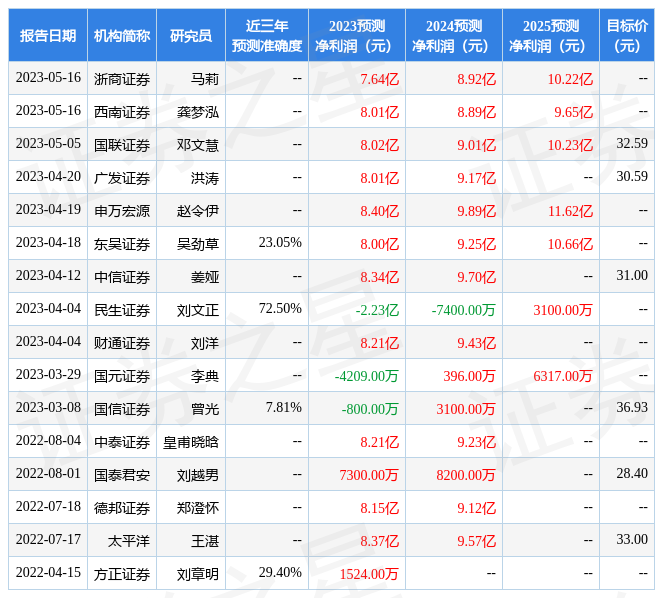This screenshot has height=598, width=655.
Task: Click researcher name 龚梦泓
Action: pyautogui.click(x=198, y=112)
